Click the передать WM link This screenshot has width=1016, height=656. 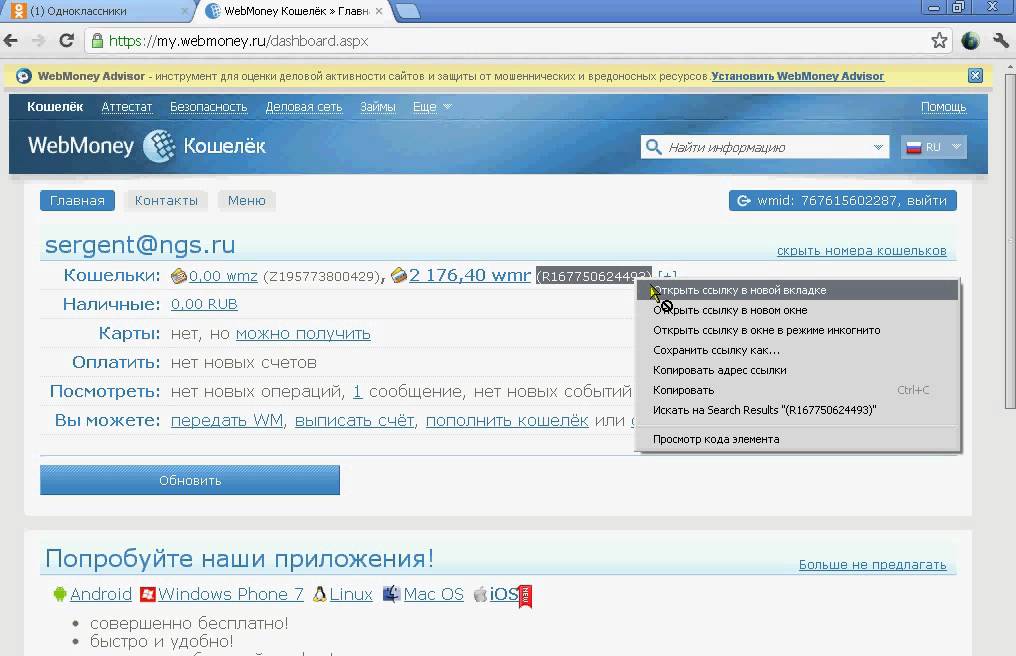(227, 420)
